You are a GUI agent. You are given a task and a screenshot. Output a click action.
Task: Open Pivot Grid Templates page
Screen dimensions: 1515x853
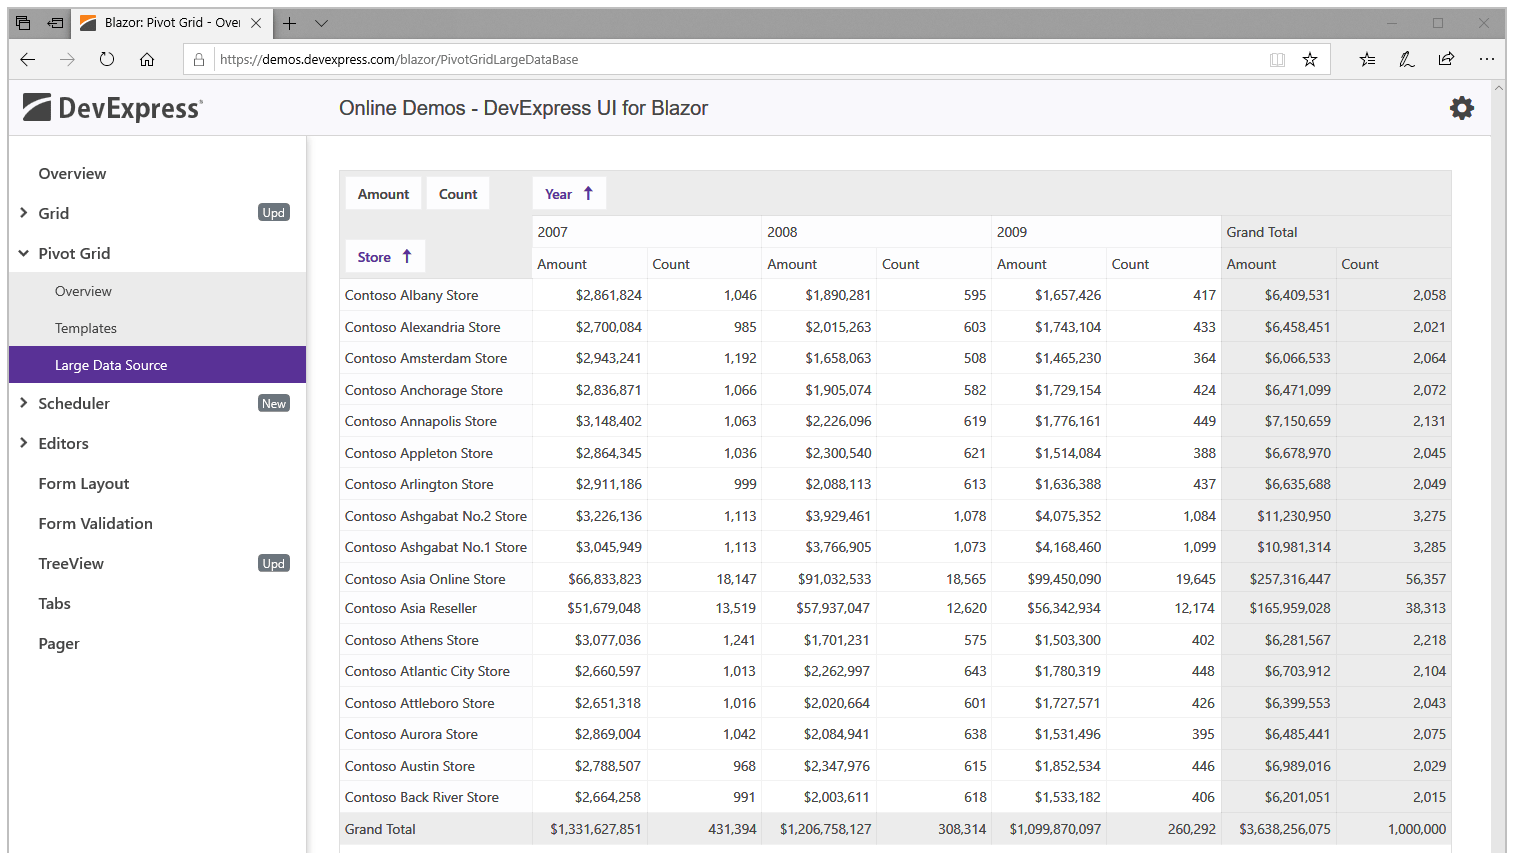pos(86,328)
